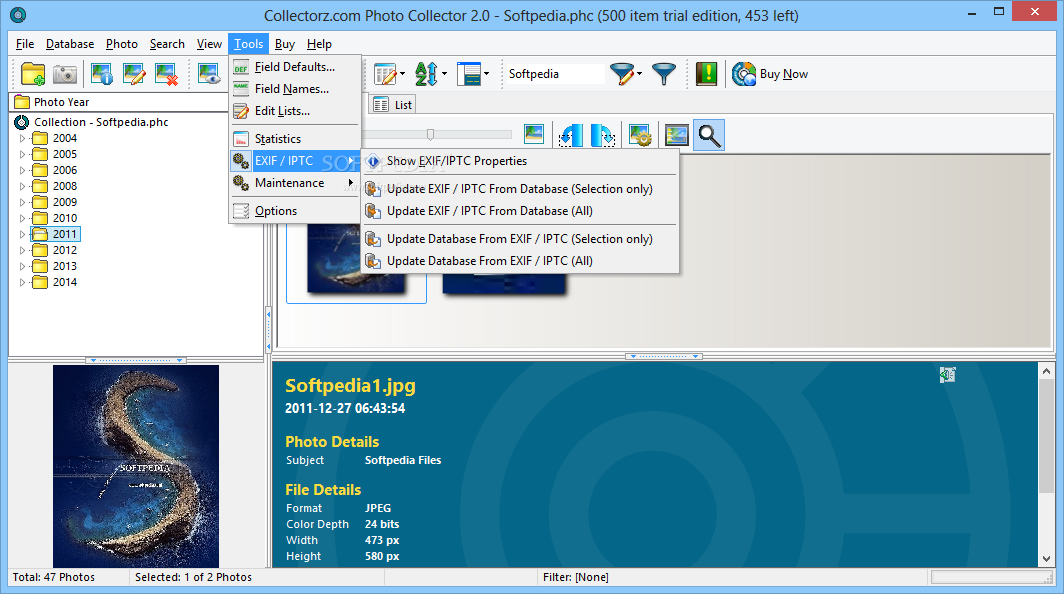Toggle the magnifier search icon

point(709,135)
